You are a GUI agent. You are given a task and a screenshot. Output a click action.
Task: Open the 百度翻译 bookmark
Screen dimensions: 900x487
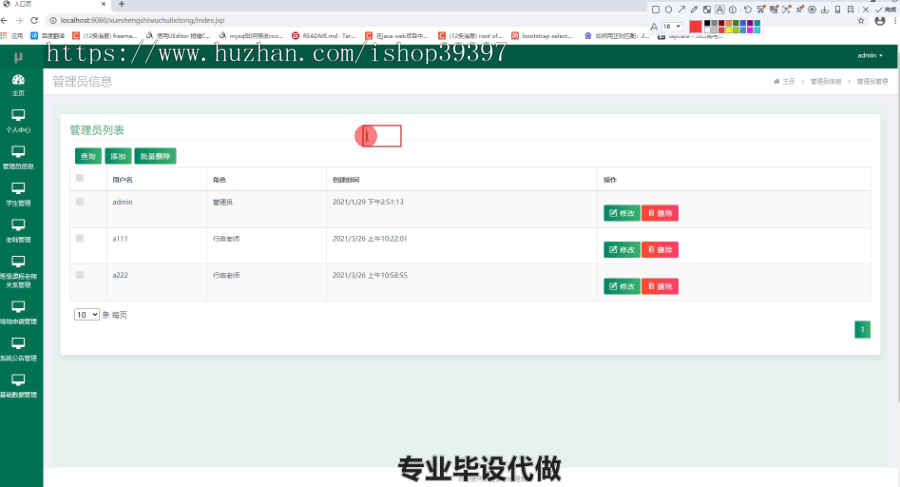(x=48, y=36)
